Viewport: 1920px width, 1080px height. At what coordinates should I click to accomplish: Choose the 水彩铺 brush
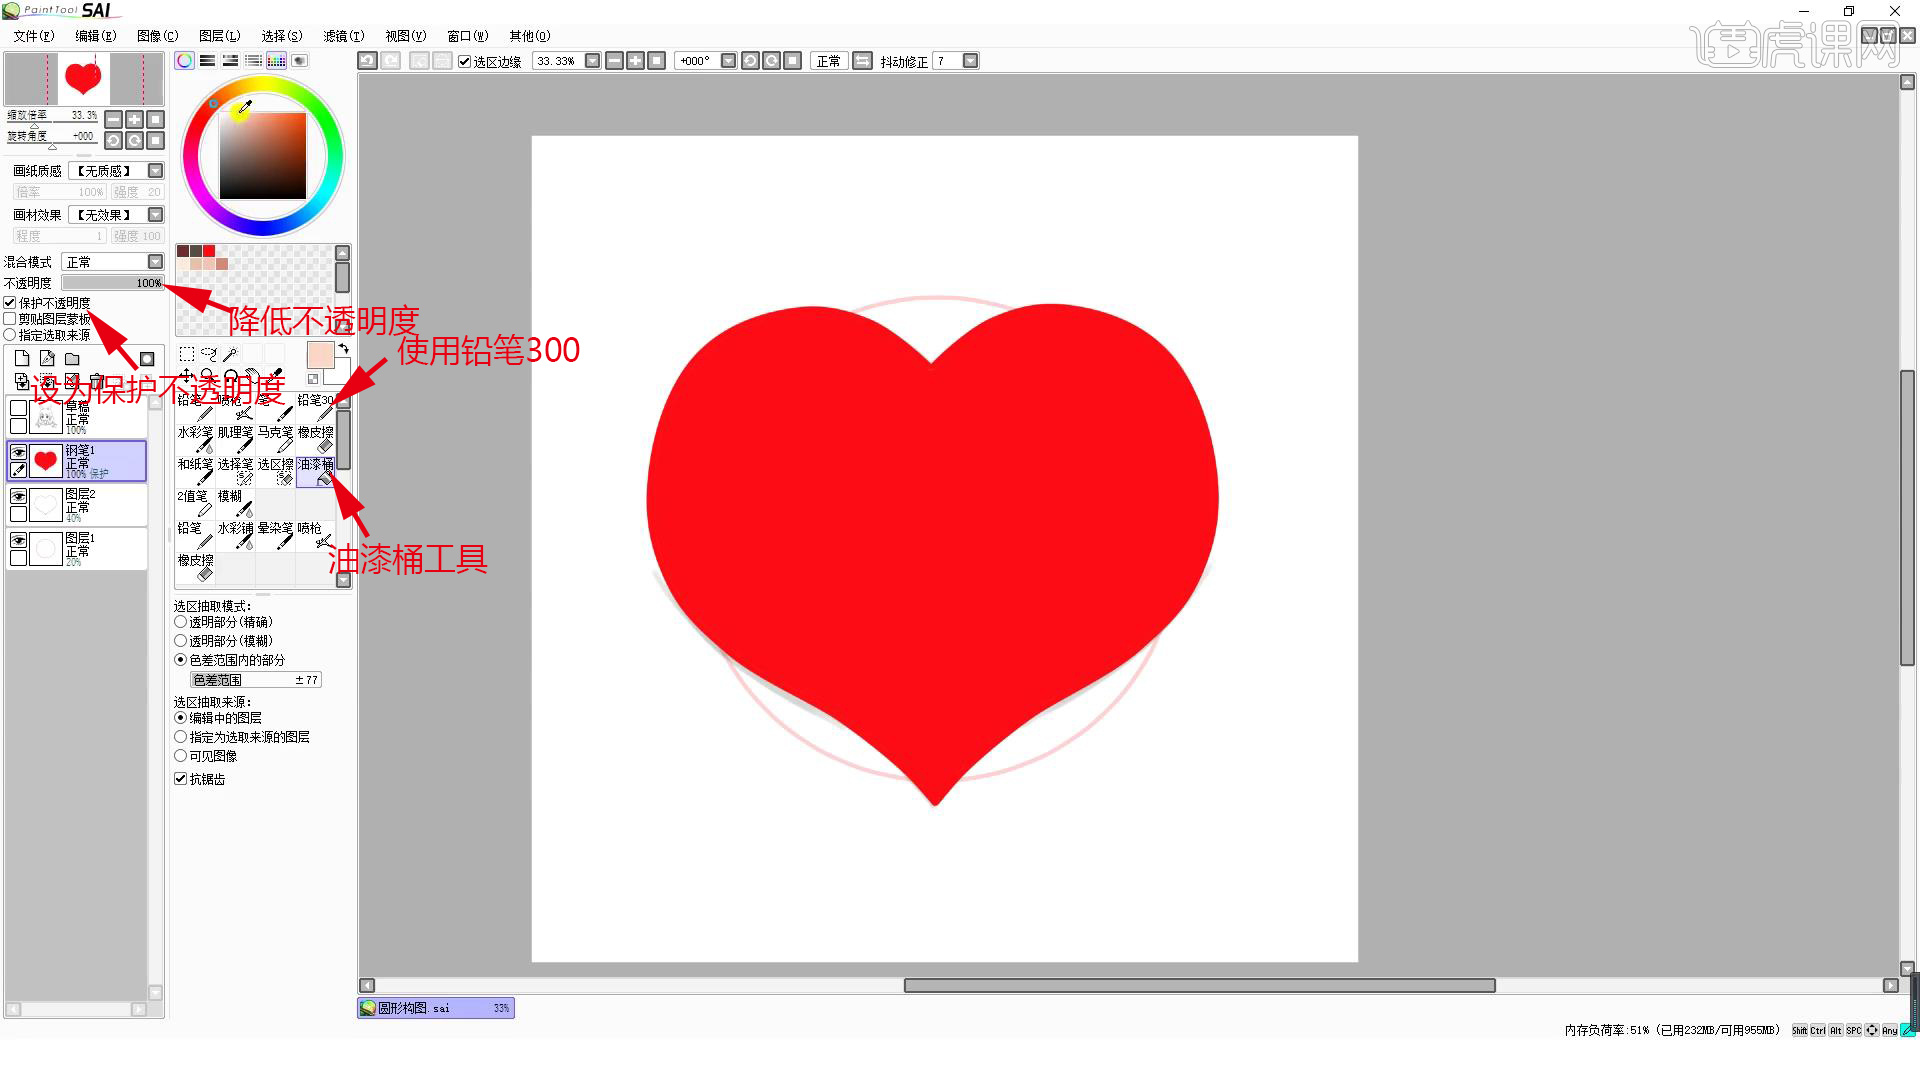tap(235, 535)
